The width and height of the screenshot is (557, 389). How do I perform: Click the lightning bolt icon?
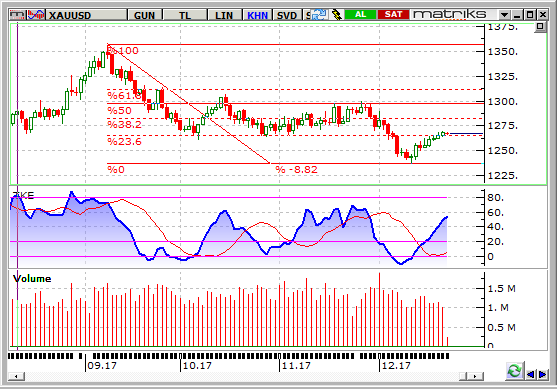336,15
